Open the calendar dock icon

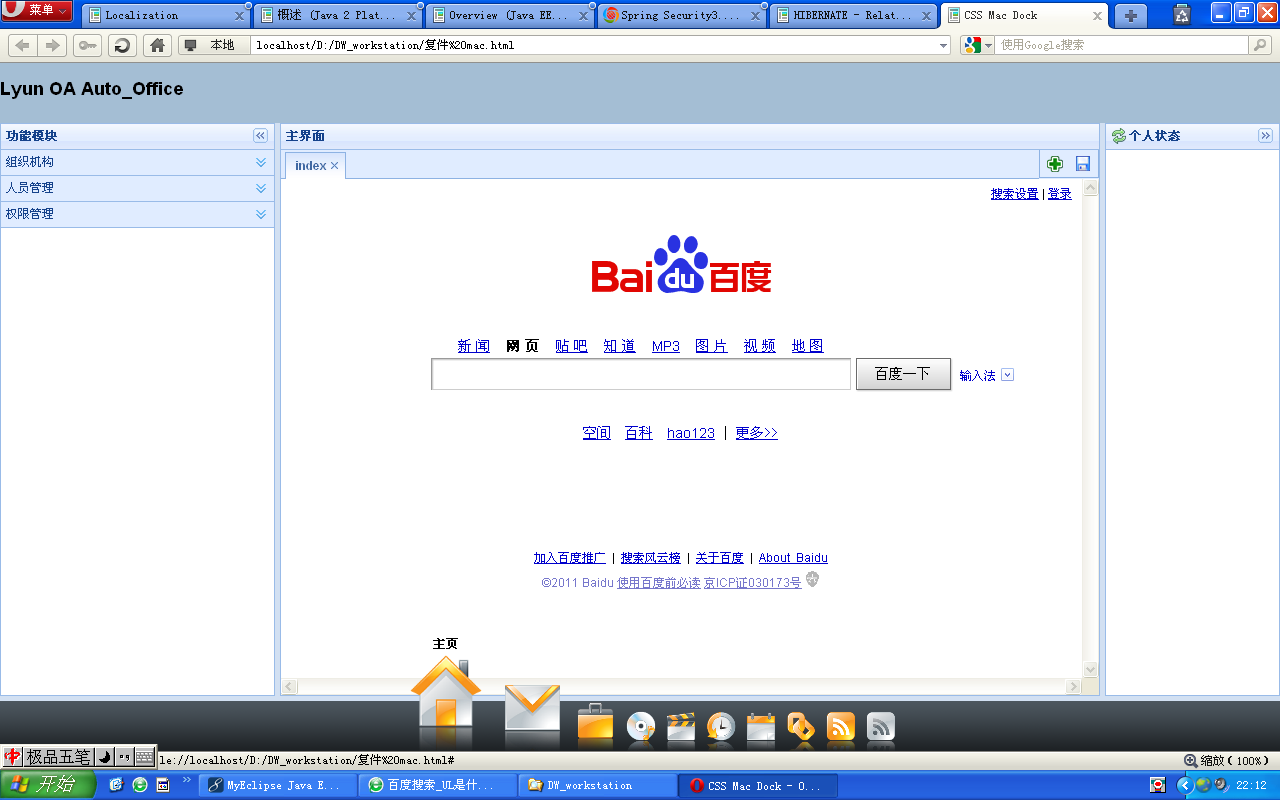pos(761,726)
